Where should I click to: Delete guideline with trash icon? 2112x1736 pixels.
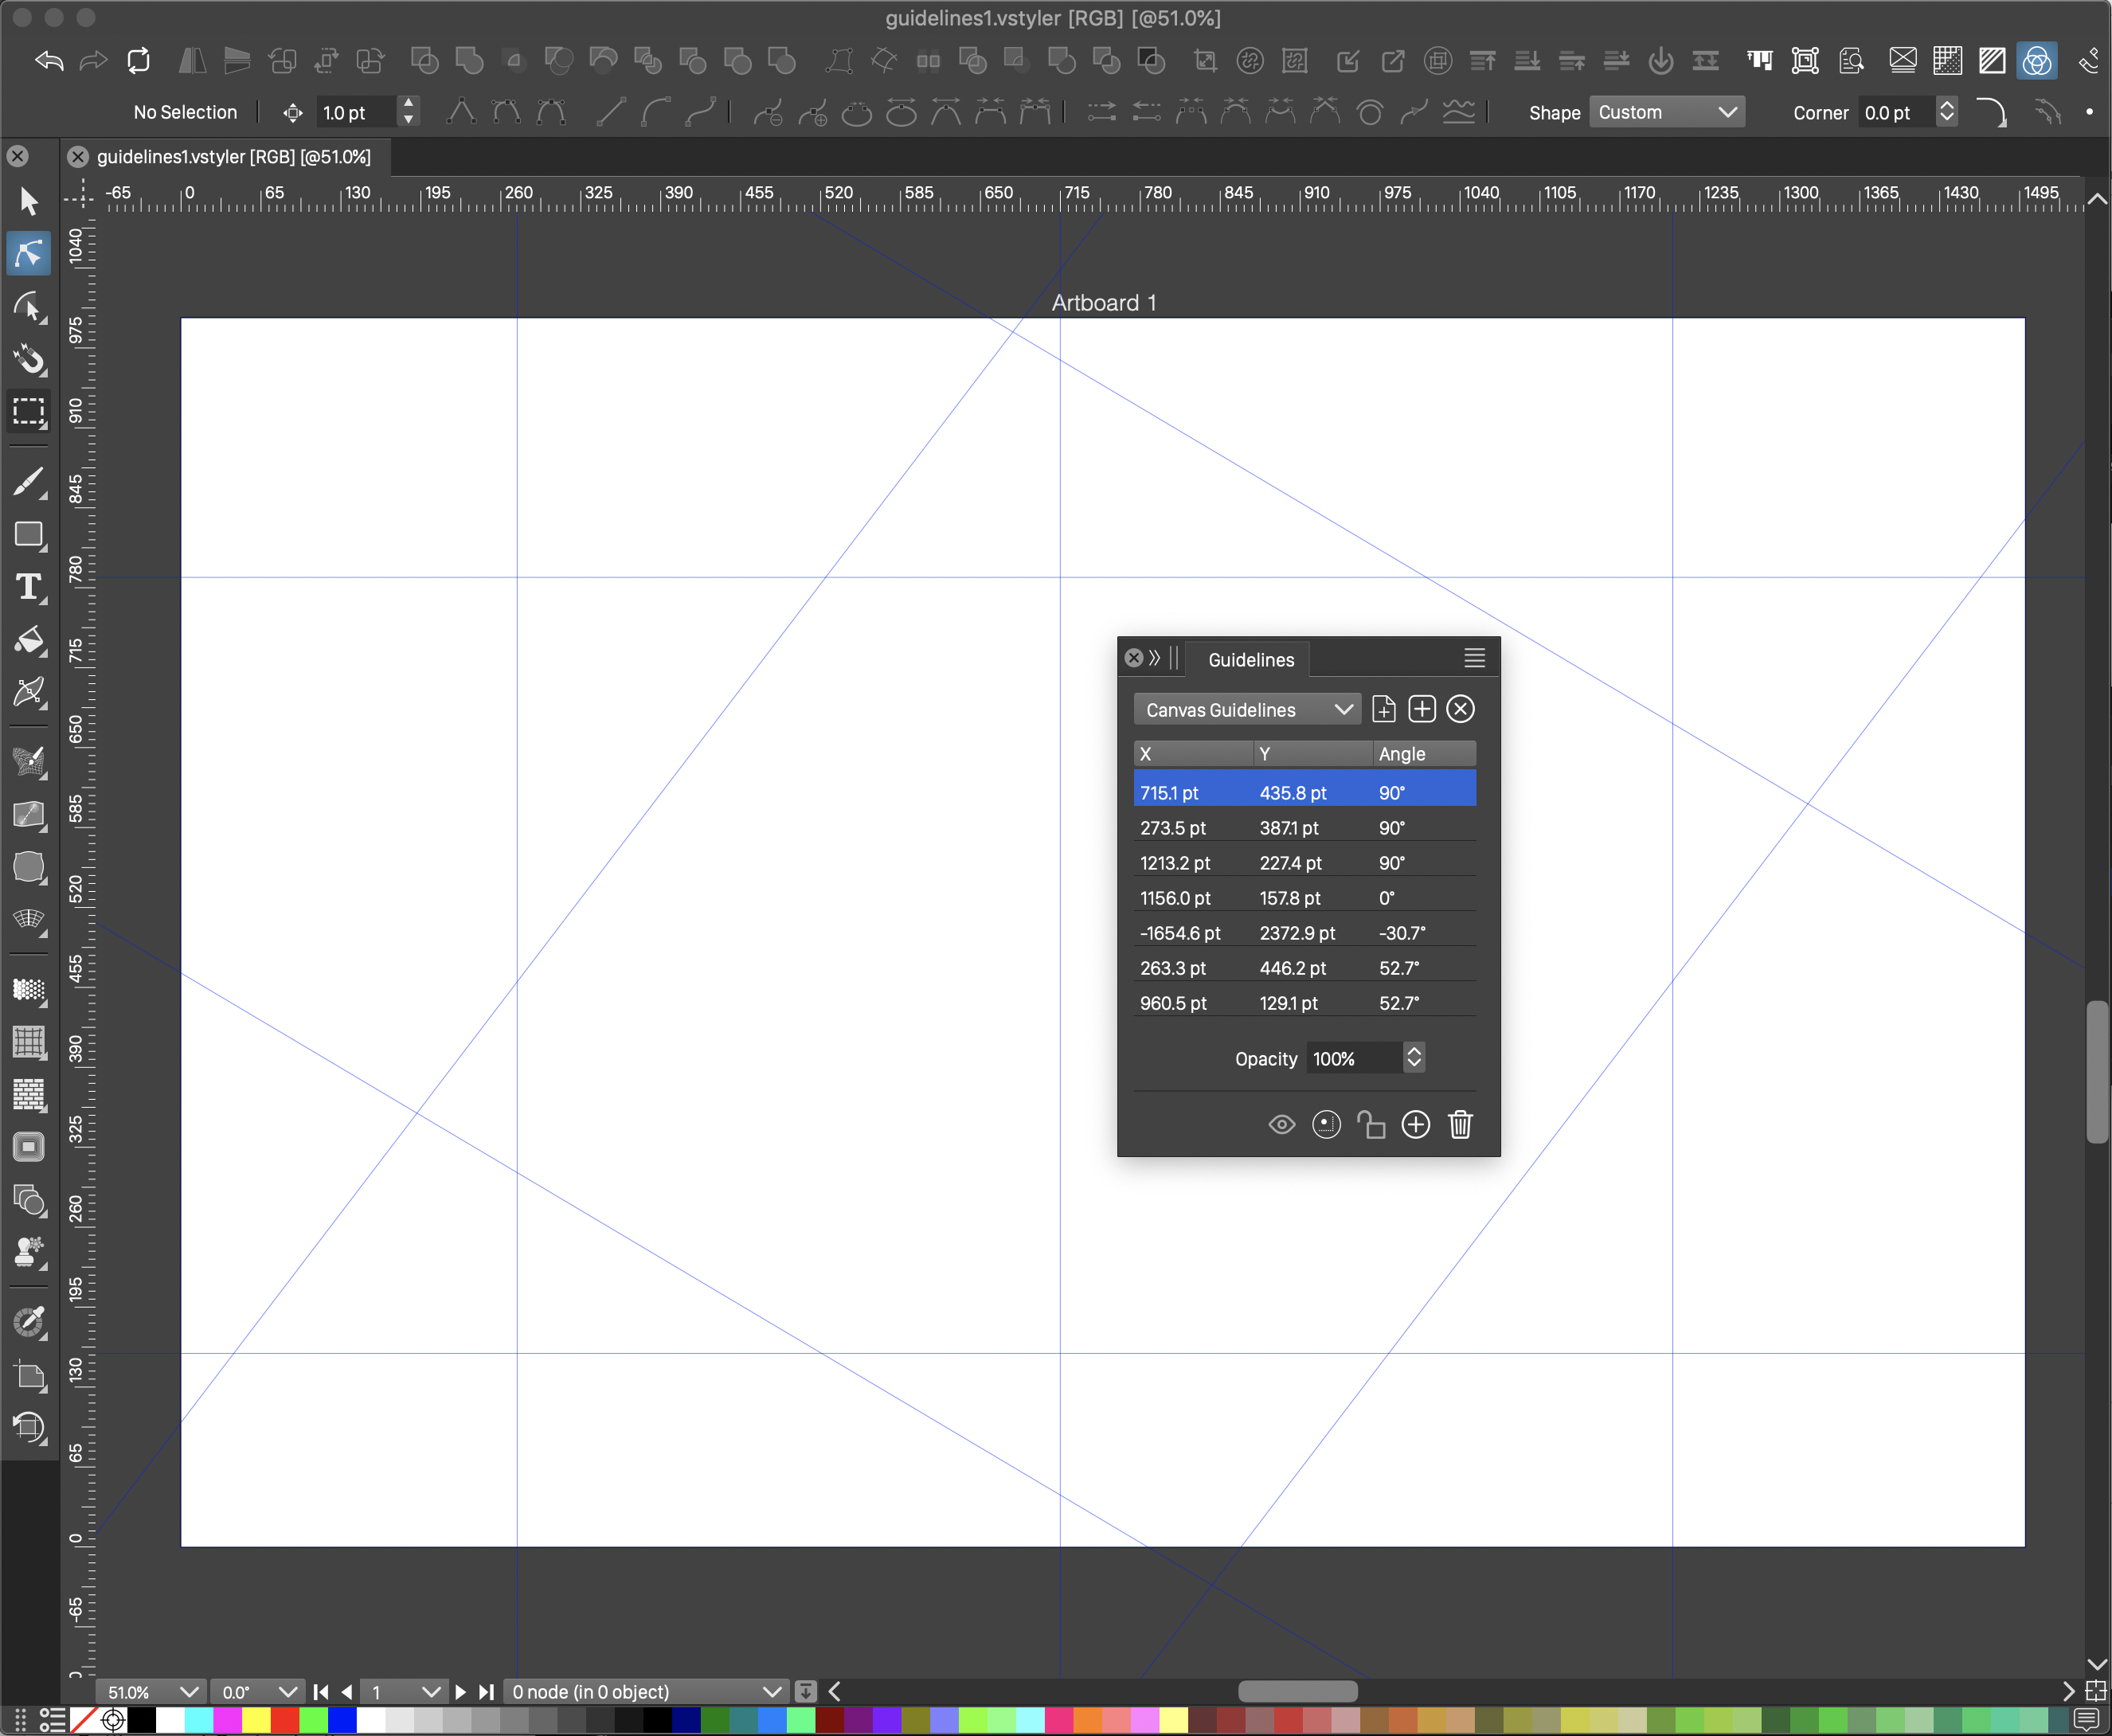point(1460,1125)
